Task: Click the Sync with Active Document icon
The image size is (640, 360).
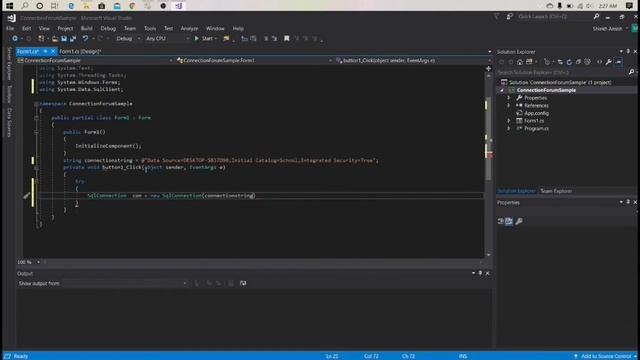Action: point(560,62)
